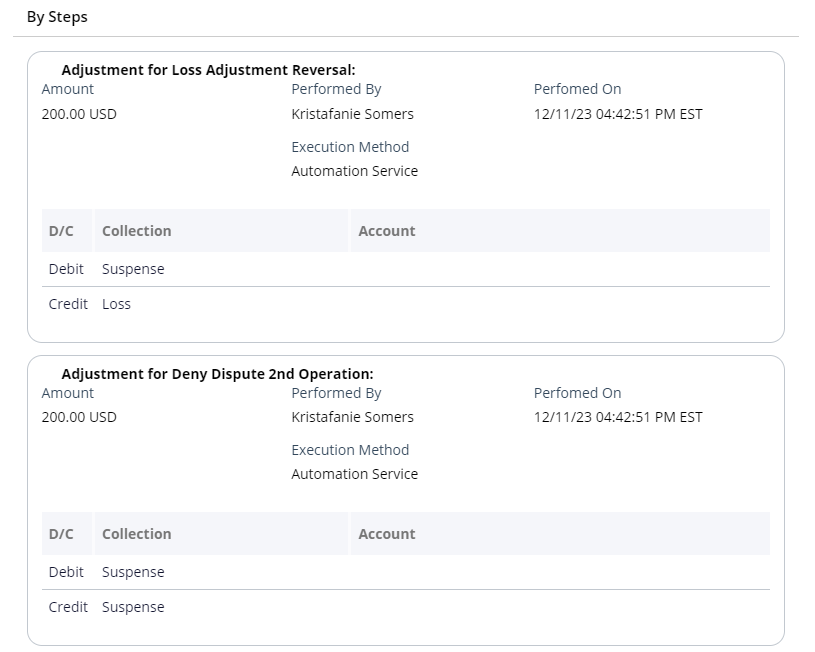Select the Credit Loss row
The image size is (815, 652).
pos(405,304)
